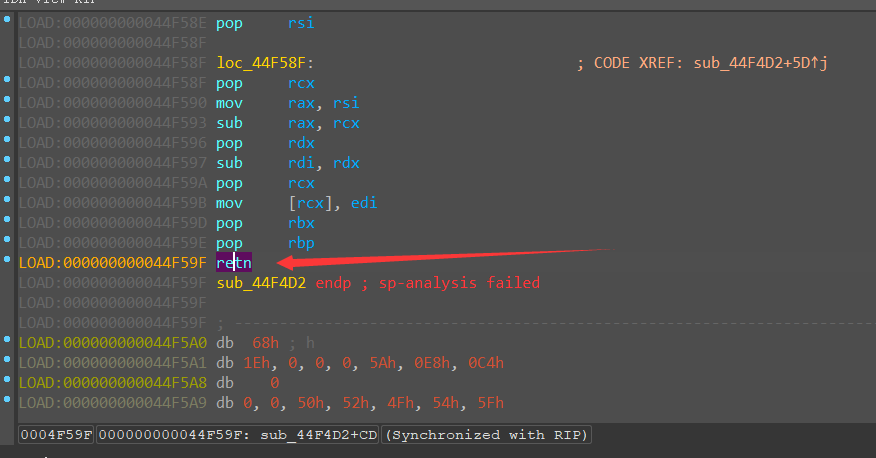Select mov [rcx], edi instruction
The image size is (876, 458).
297,203
